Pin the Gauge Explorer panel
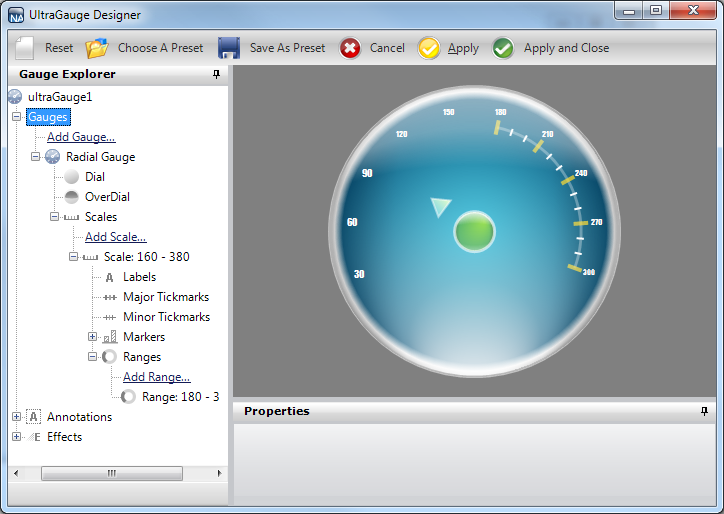The height and width of the screenshot is (514, 724). 217,75
